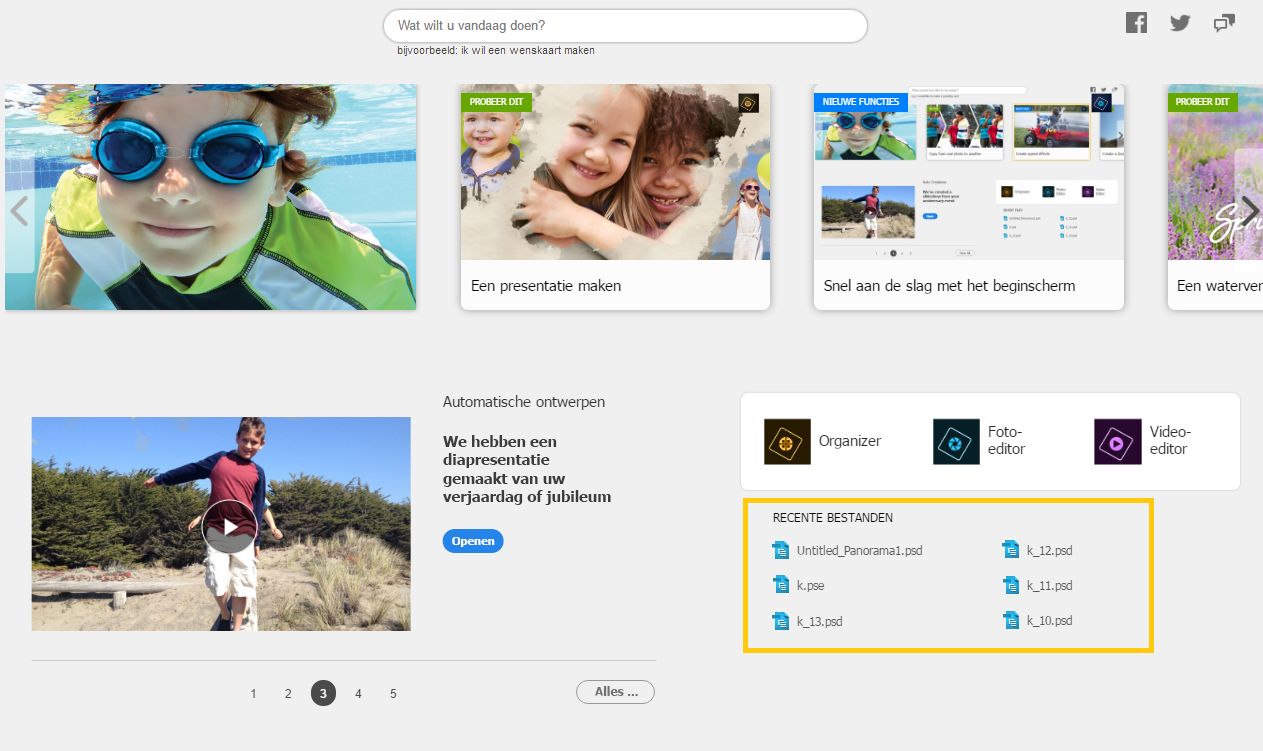Play the birthday slideshow video
This screenshot has height=751, width=1263.
click(x=229, y=527)
